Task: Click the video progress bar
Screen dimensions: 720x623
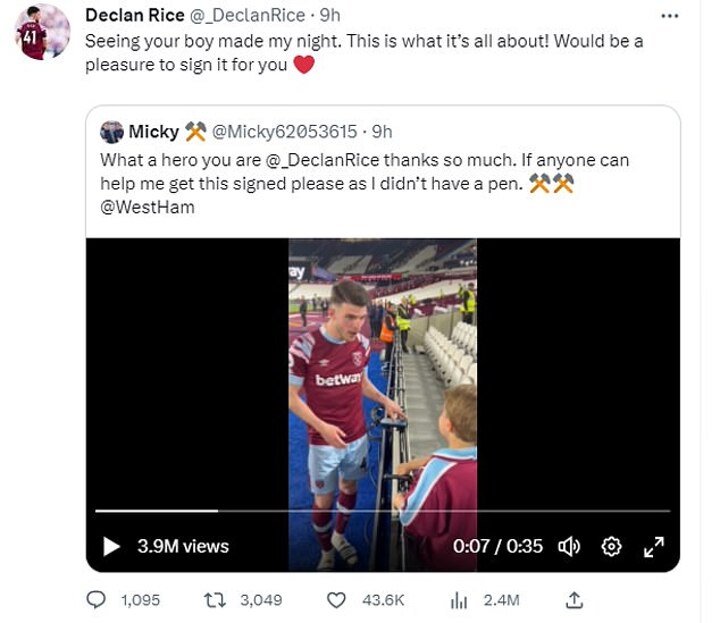Action: pyautogui.click(x=382, y=510)
